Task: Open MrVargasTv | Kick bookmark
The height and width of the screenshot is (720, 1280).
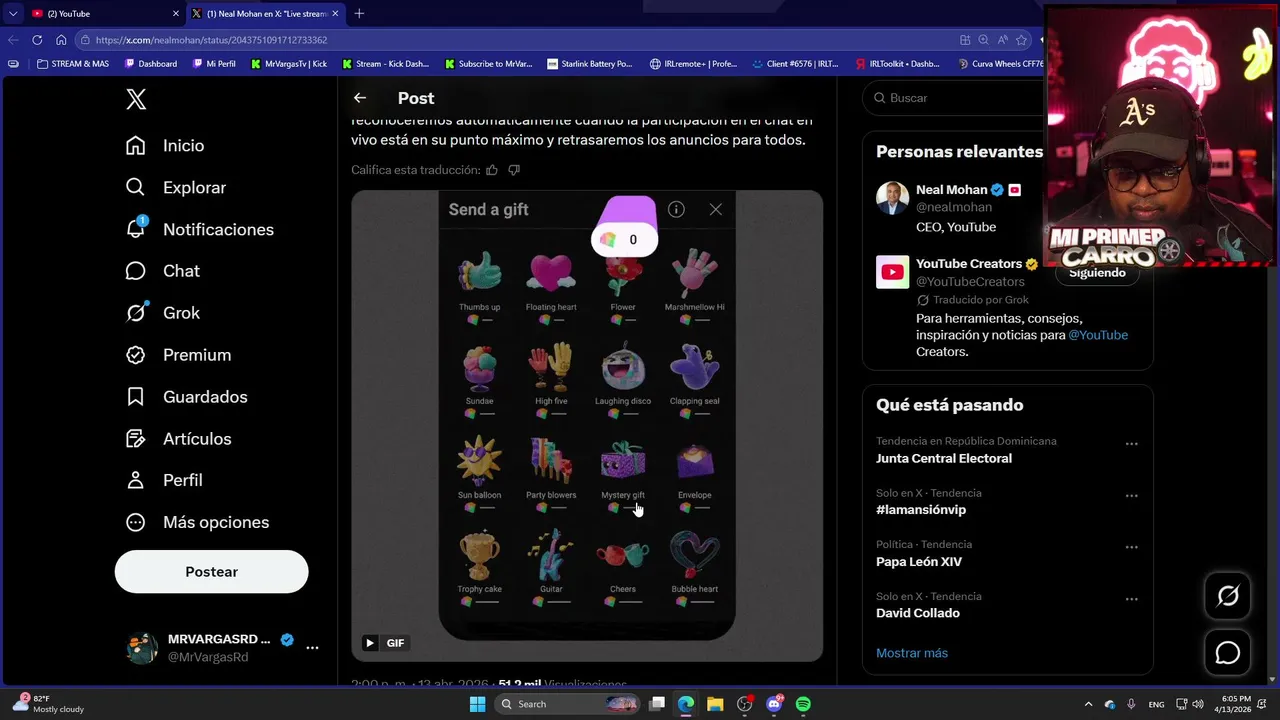Action: coord(289,64)
